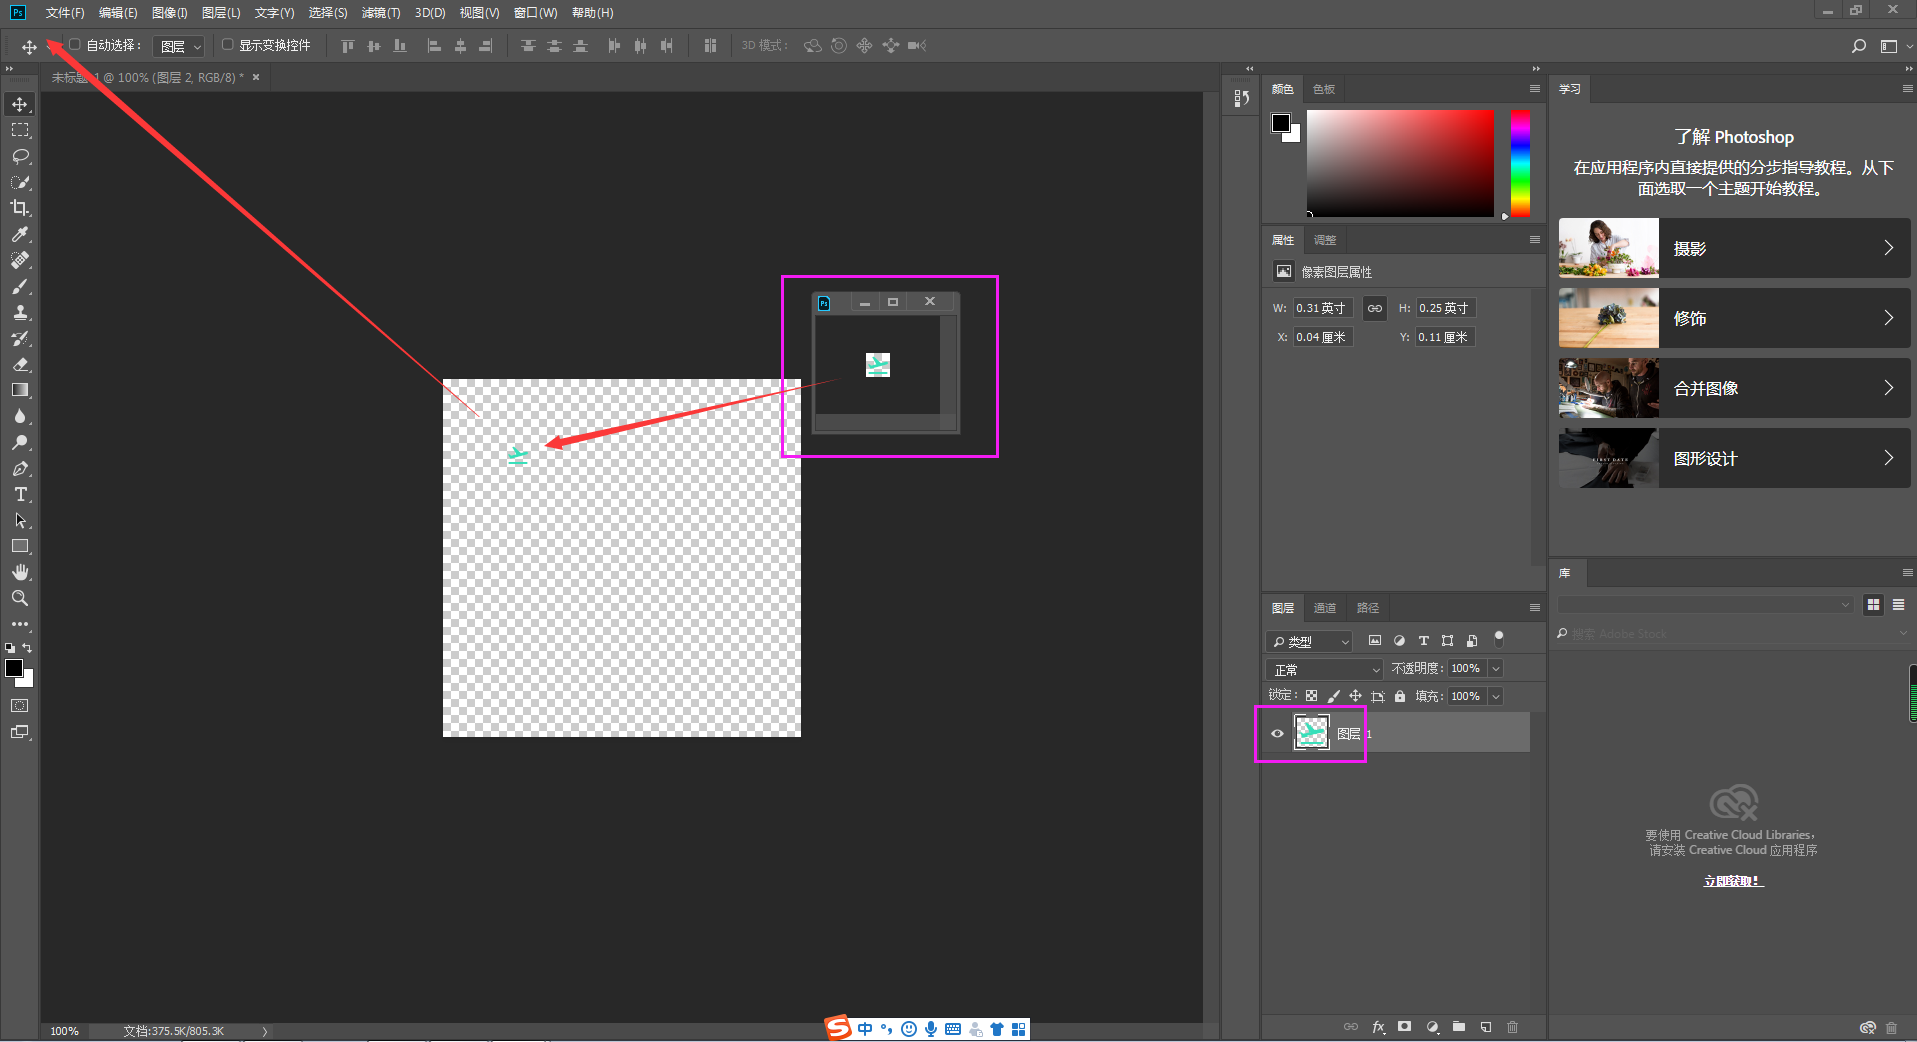Pick a color in the red field

(1400, 163)
